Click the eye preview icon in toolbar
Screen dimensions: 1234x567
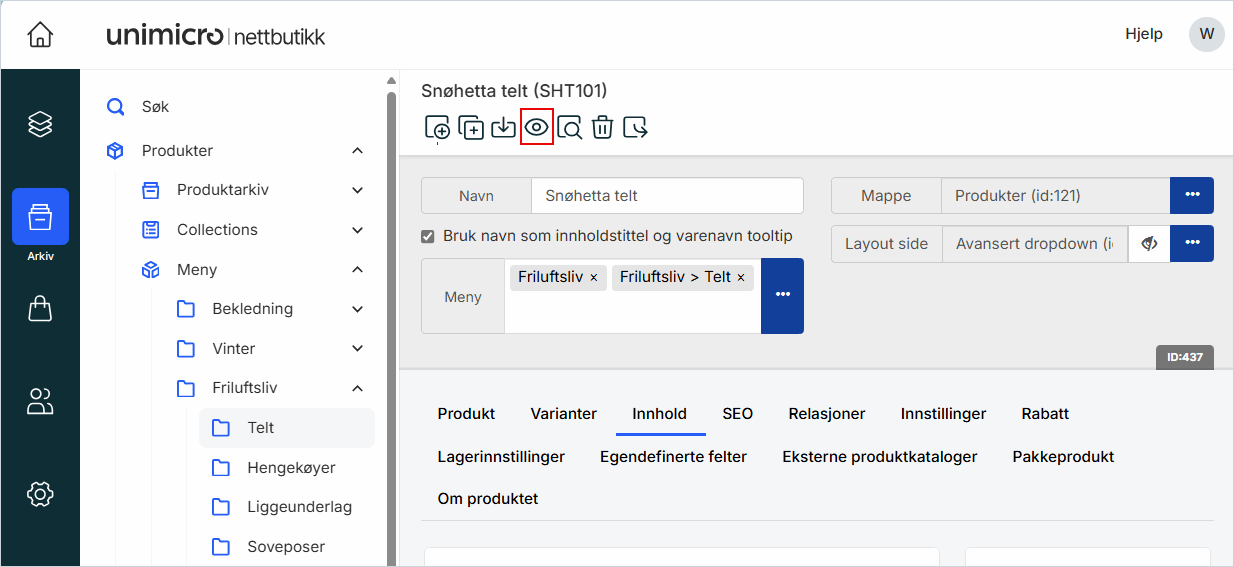[x=537, y=128]
